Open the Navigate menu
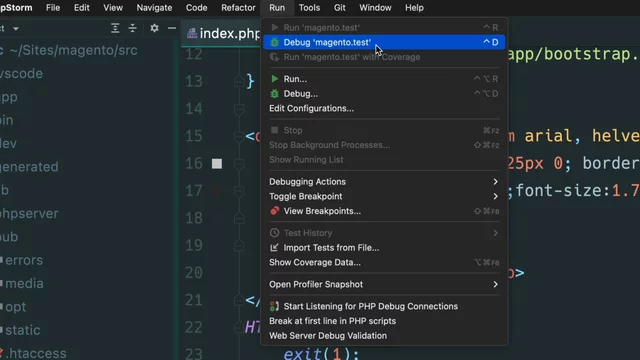This screenshot has height=360, width=640. (x=154, y=8)
